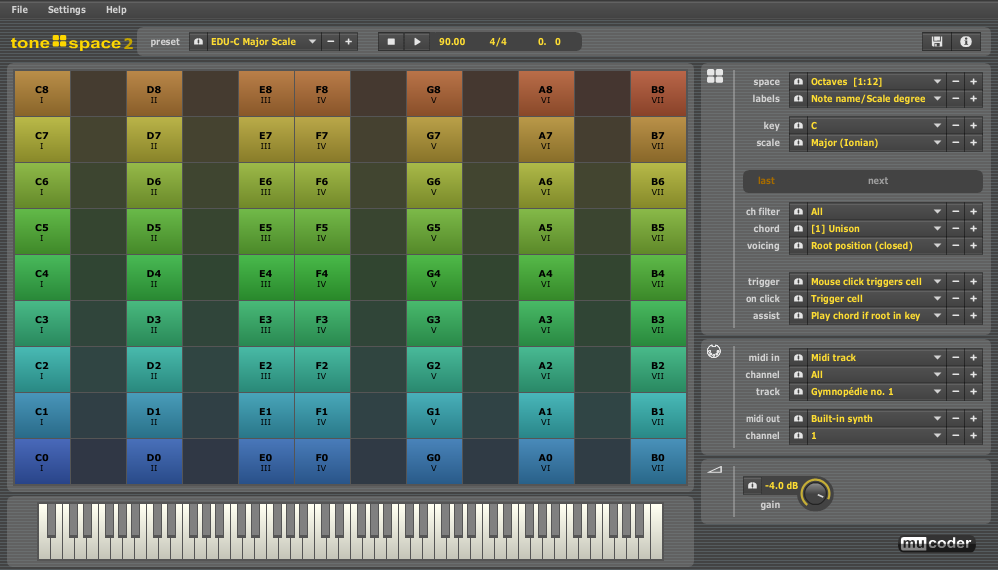Open trigger dropdown Mouse click triggers cell
This screenshot has height=570, width=998.
click(x=876, y=281)
